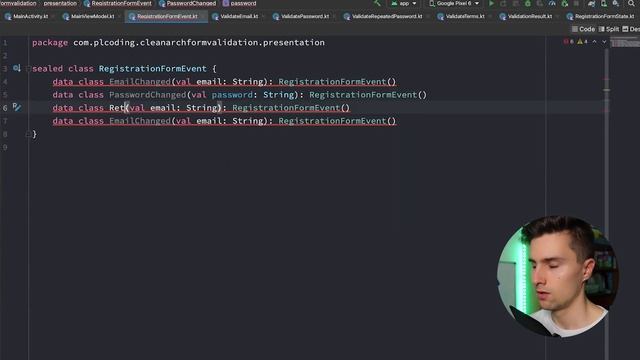The width and height of the screenshot is (640, 360).
Task: Click the PasswordChanged breadcrumb
Action: tap(187, 3)
